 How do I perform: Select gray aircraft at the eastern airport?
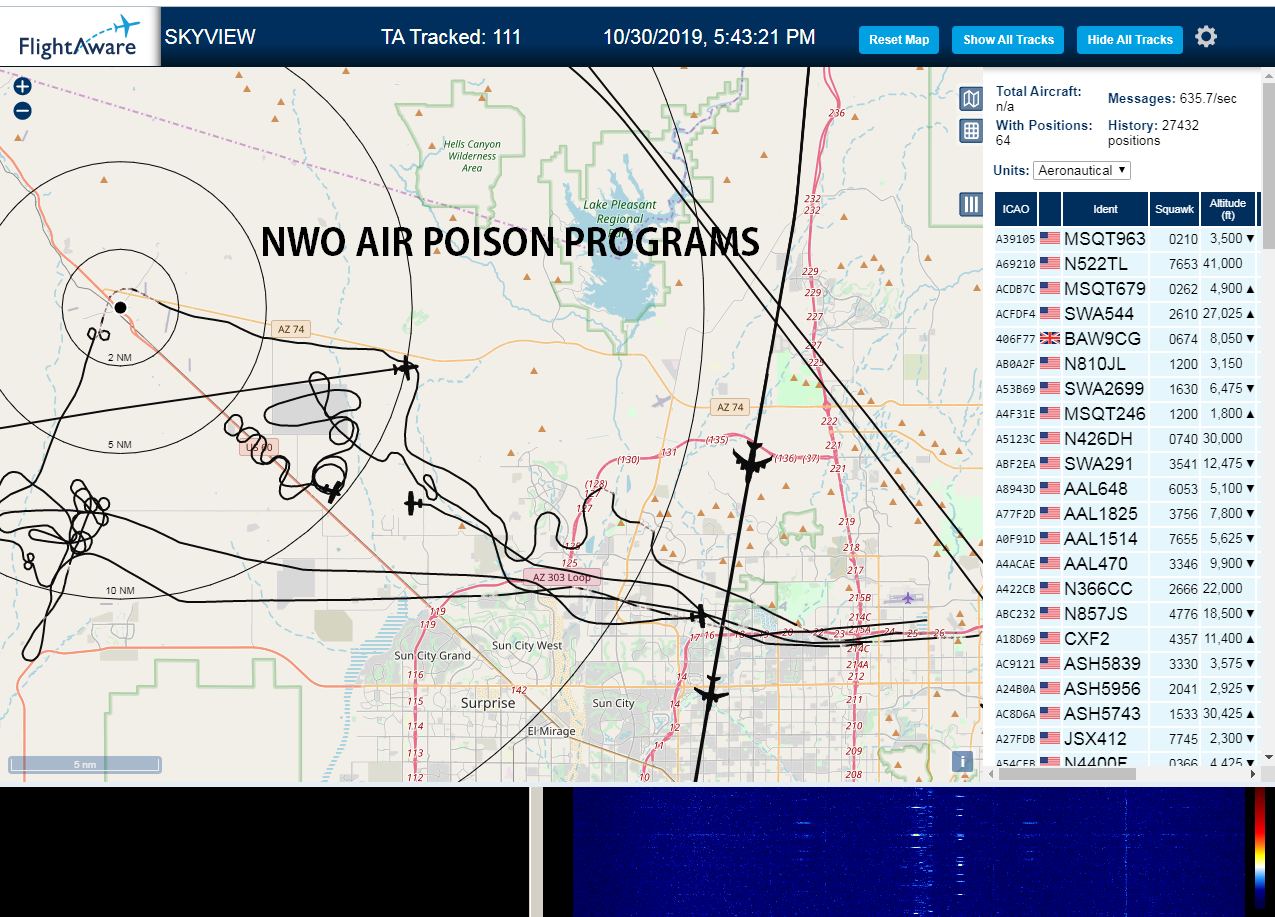[x=906, y=598]
